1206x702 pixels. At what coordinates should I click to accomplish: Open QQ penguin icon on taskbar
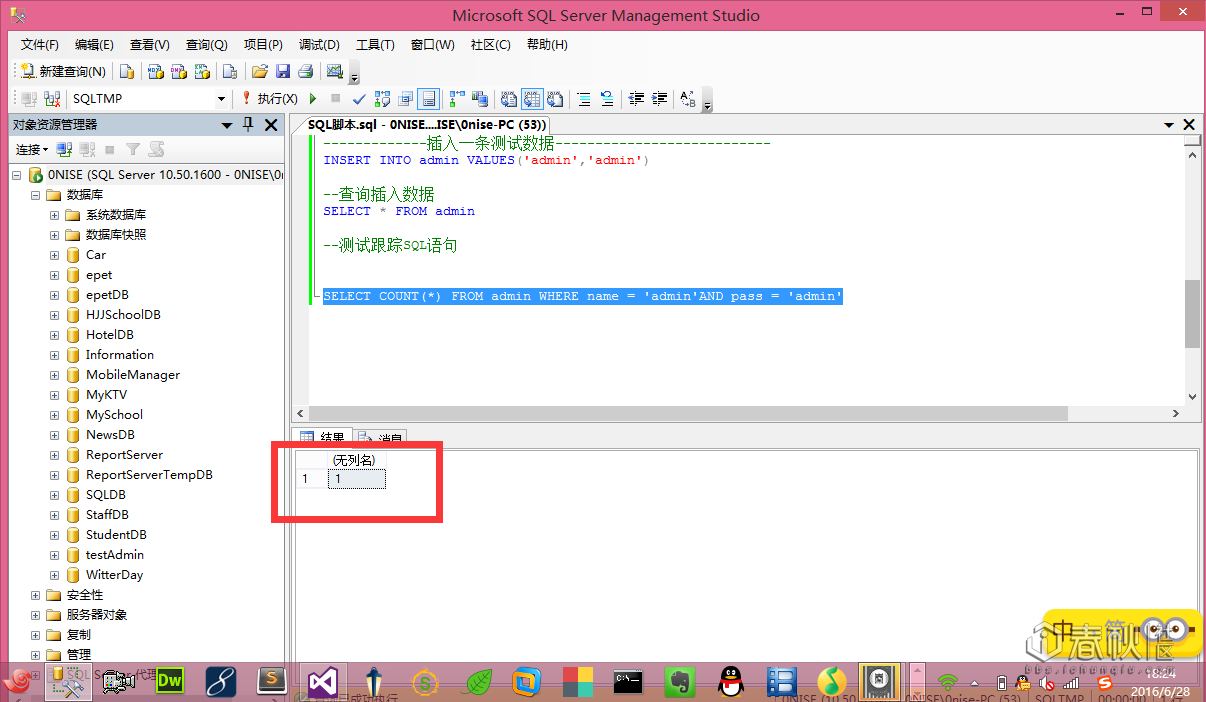coord(731,682)
